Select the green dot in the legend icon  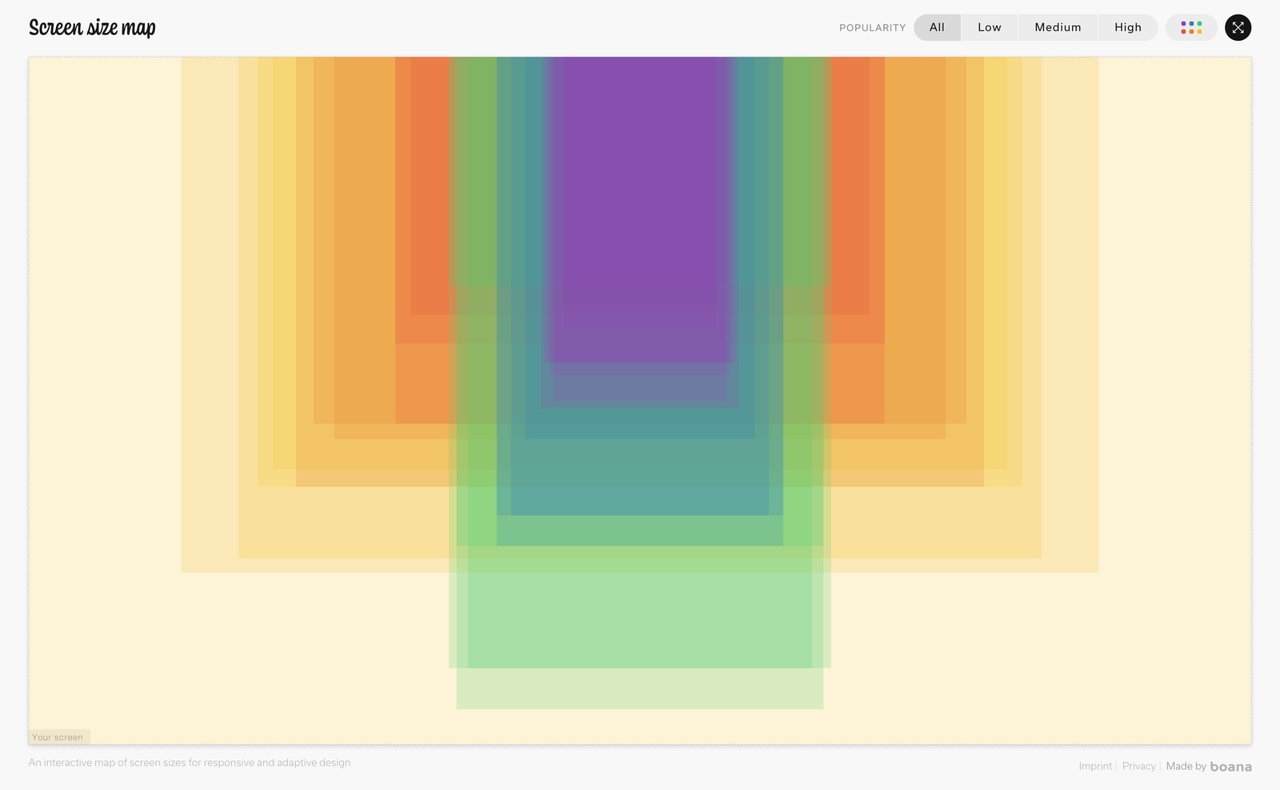point(1200,23)
